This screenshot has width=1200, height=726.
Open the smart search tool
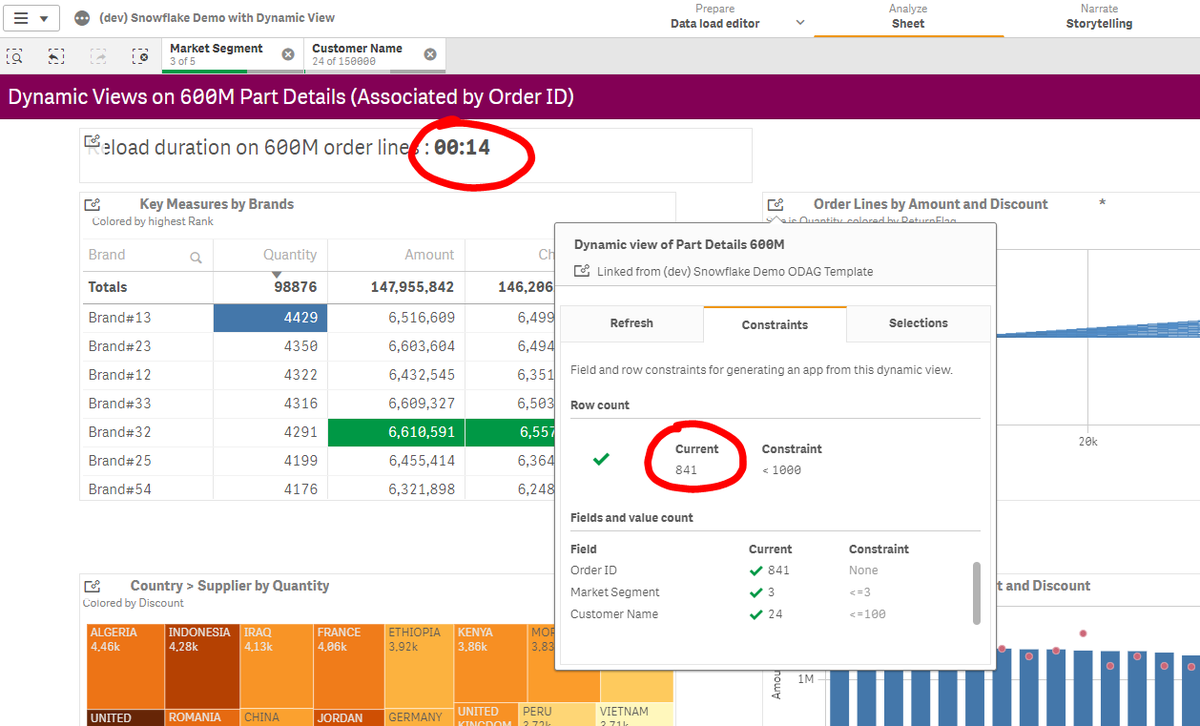pos(14,56)
